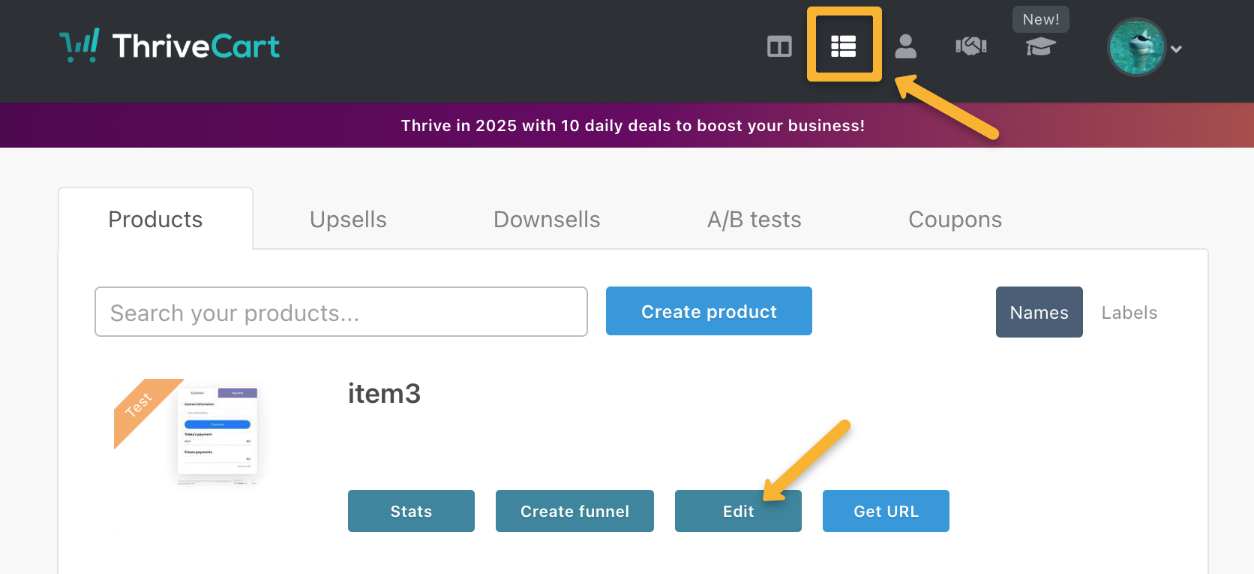Toggle view to Labels
This screenshot has height=574, width=1254.
1129,312
